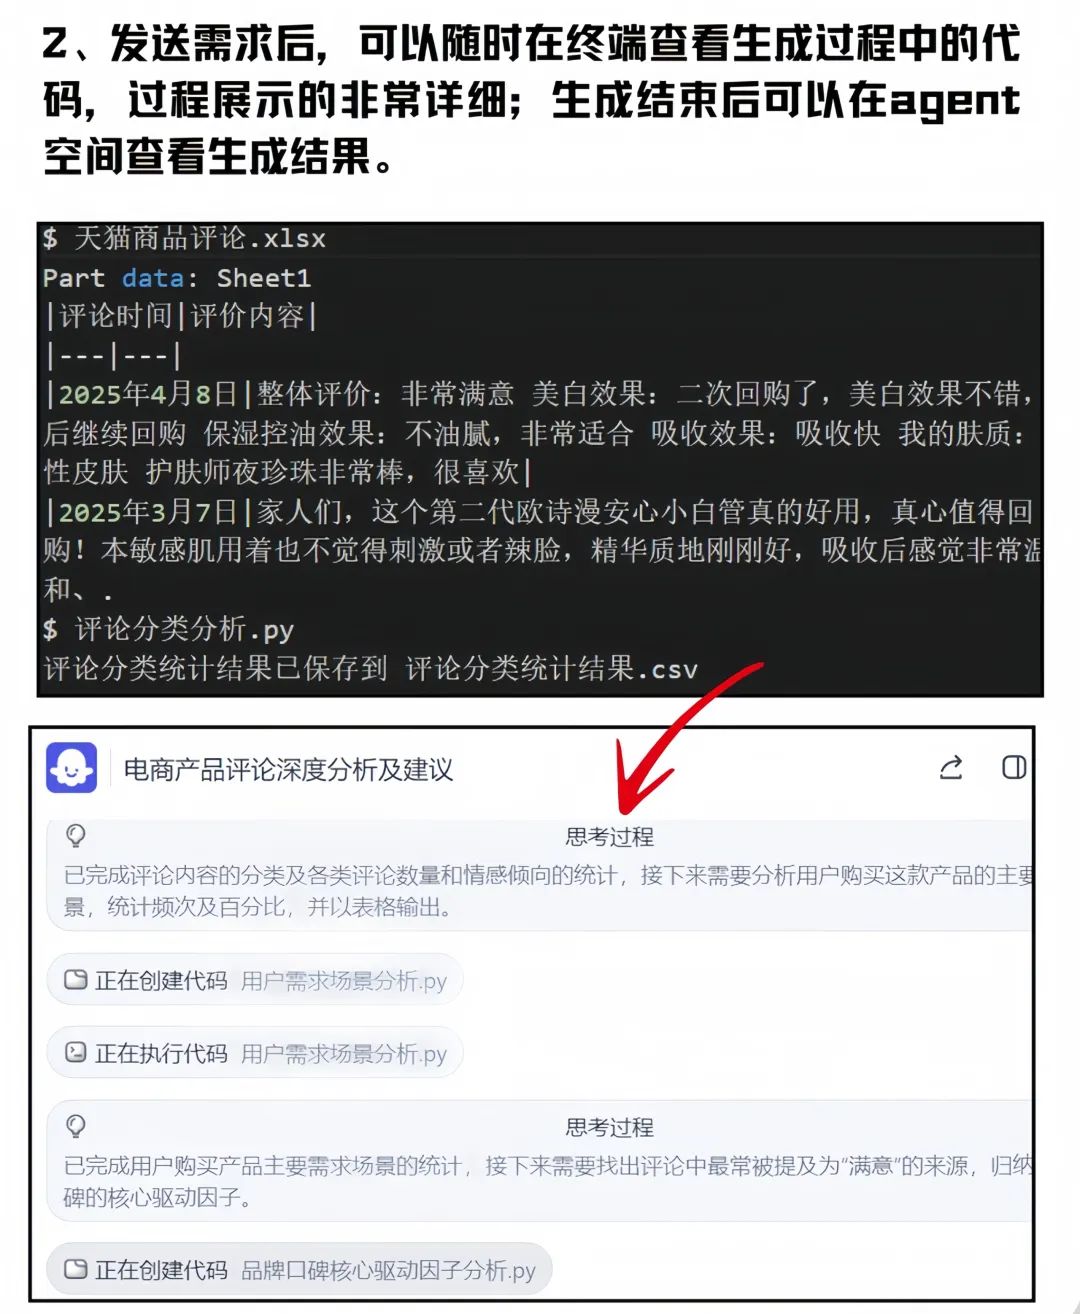Viewport: 1080px width, 1314px height.
Task: Click the run icon beside 正在执行代码
Action: point(76,1052)
